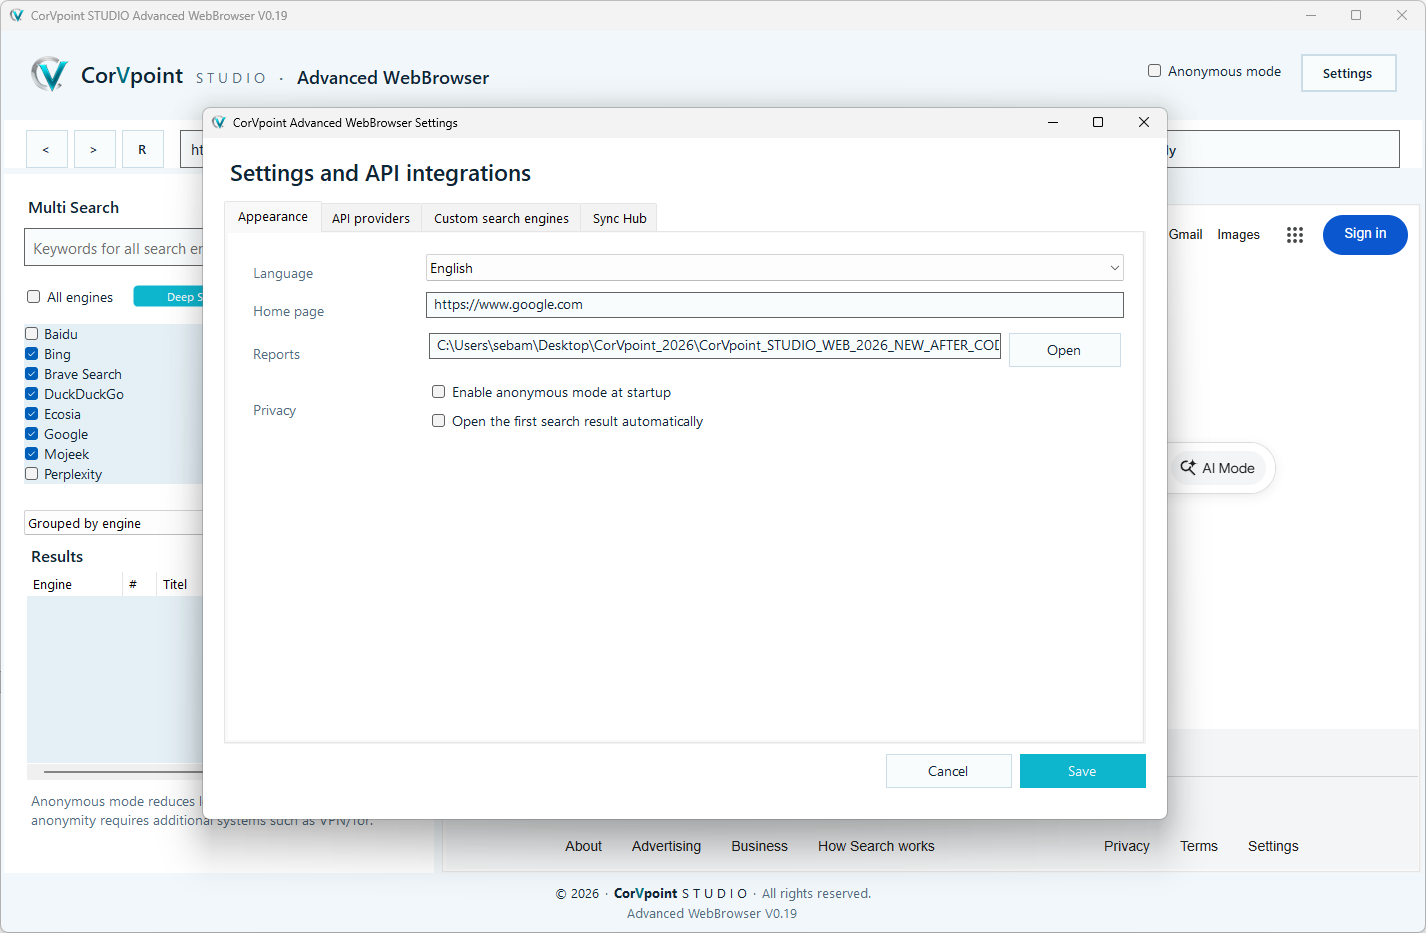This screenshot has width=1426, height=933.
Task: Uncheck the Ecosia engine checkbox
Action: coord(31,414)
